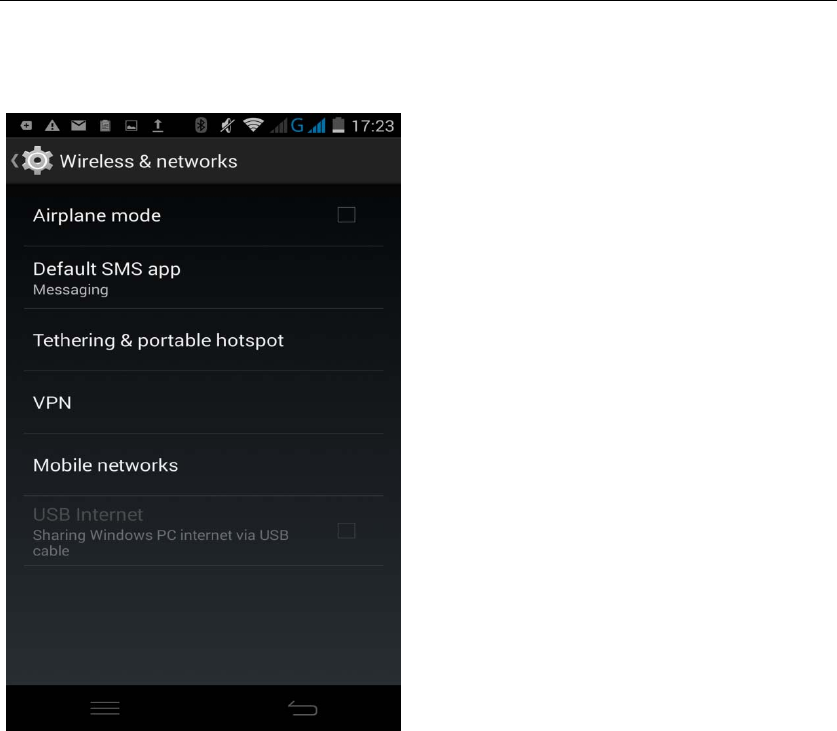This screenshot has height=731, width=837.
Task: Tap the hardware menu navigation button
Action: point(105,708)
